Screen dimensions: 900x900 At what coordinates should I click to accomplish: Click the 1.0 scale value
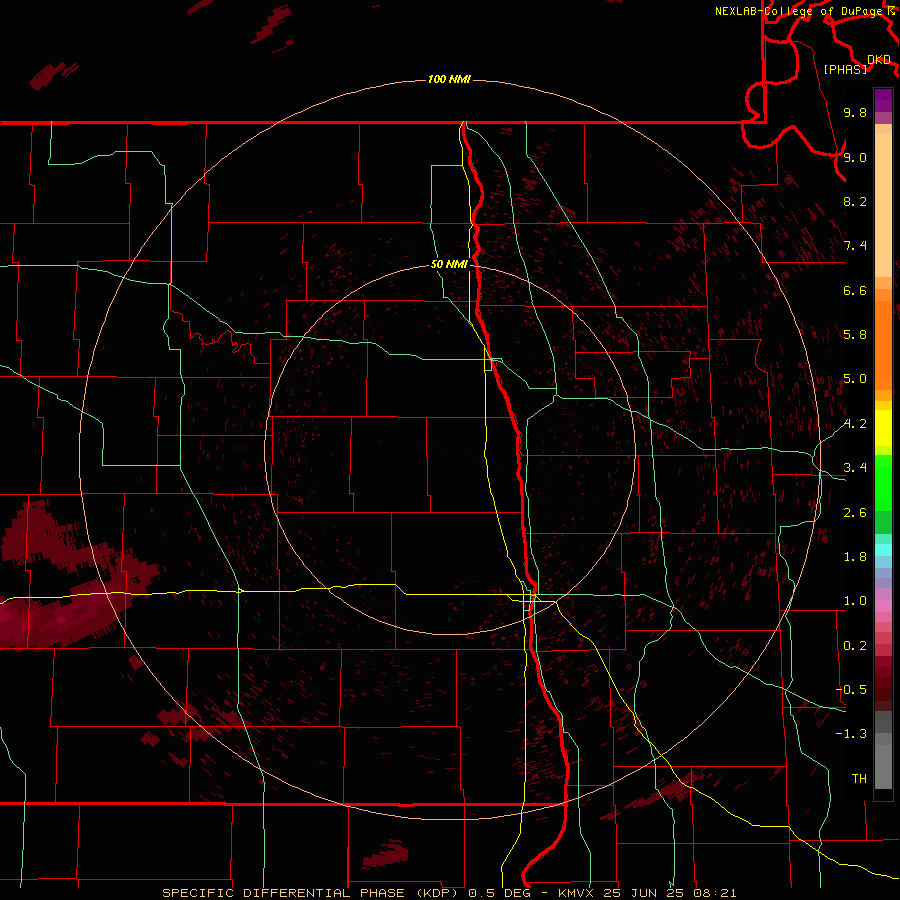(855, 601)
